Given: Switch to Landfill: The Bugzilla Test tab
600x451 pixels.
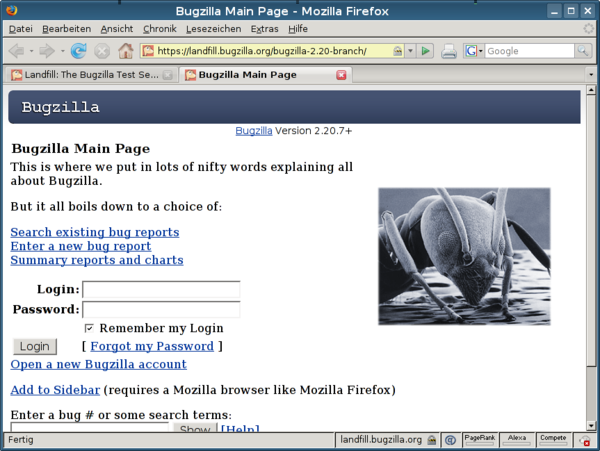Looking at the screenshot, I should tap(92, 75).
